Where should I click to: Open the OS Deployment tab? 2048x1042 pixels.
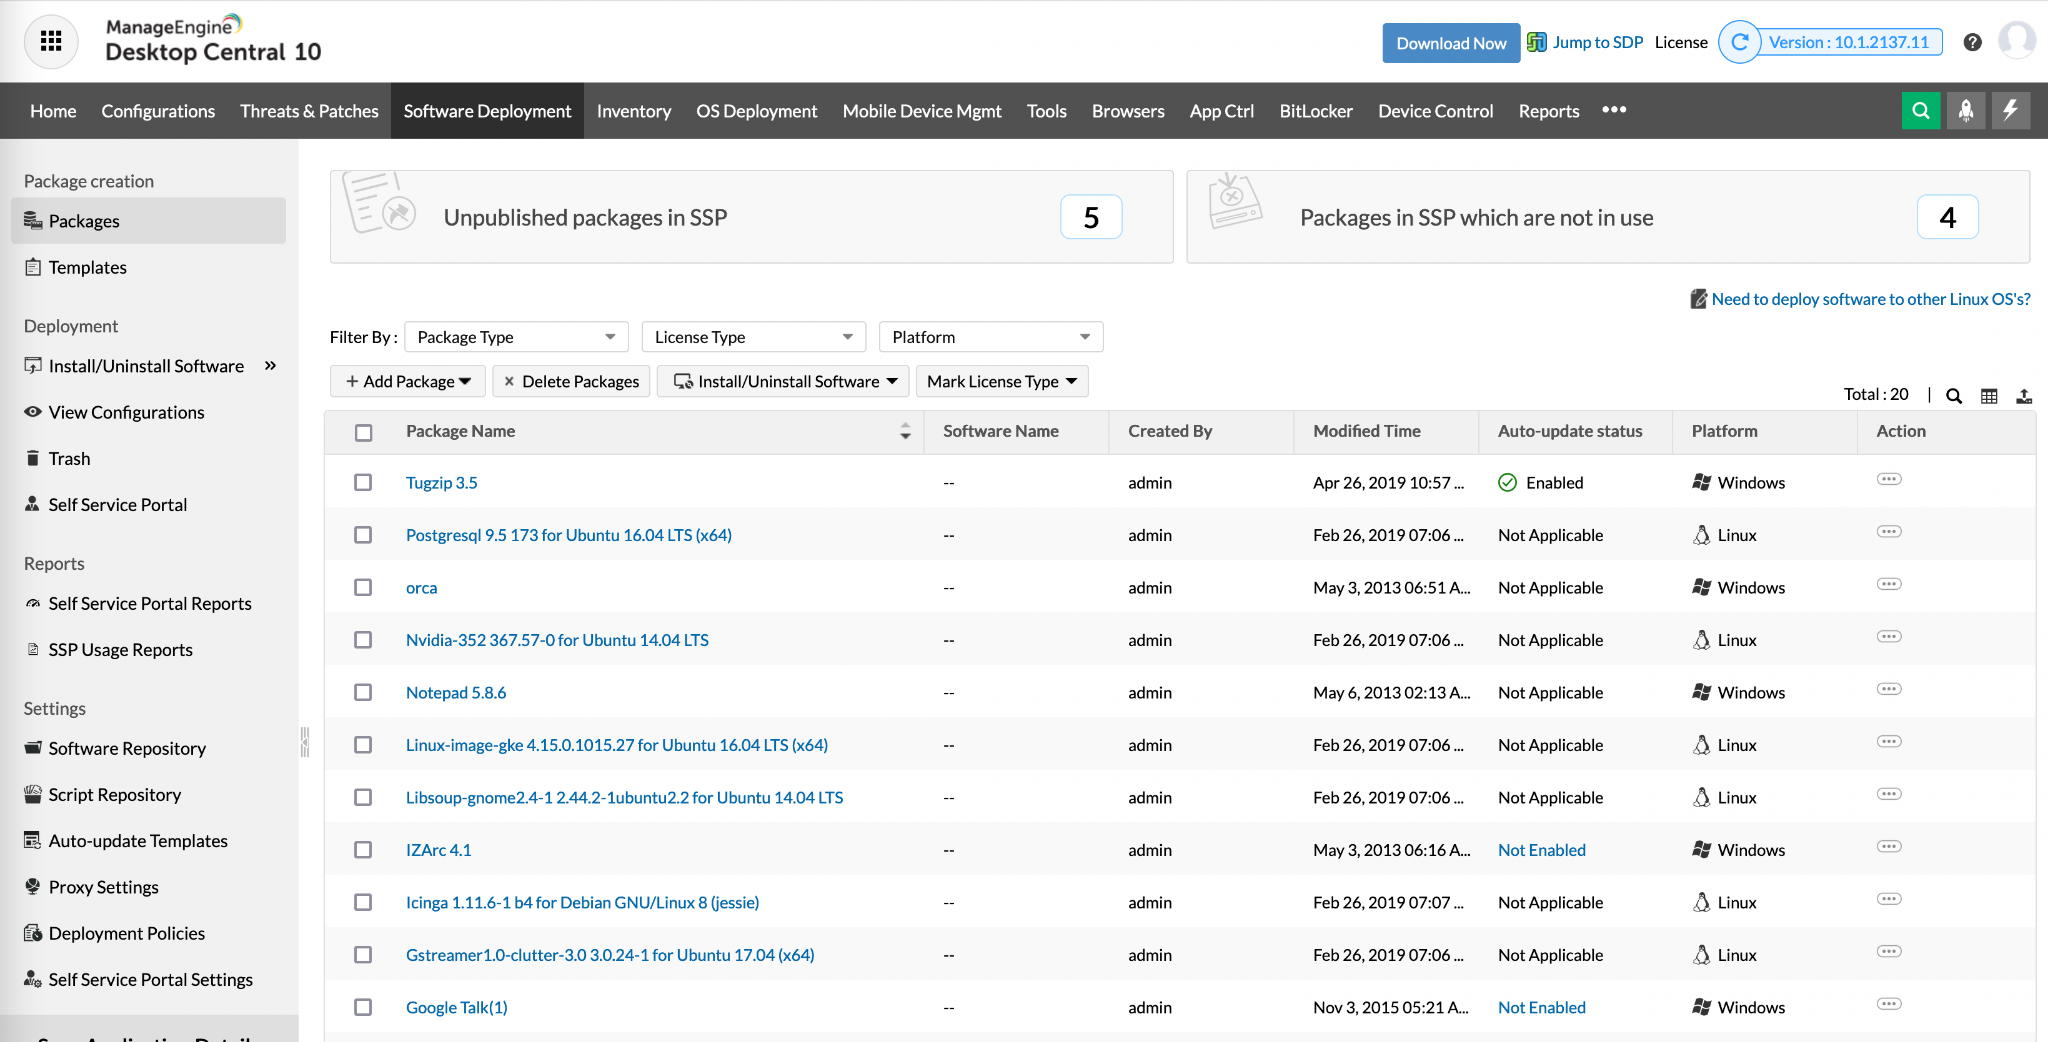pos(757,111)
